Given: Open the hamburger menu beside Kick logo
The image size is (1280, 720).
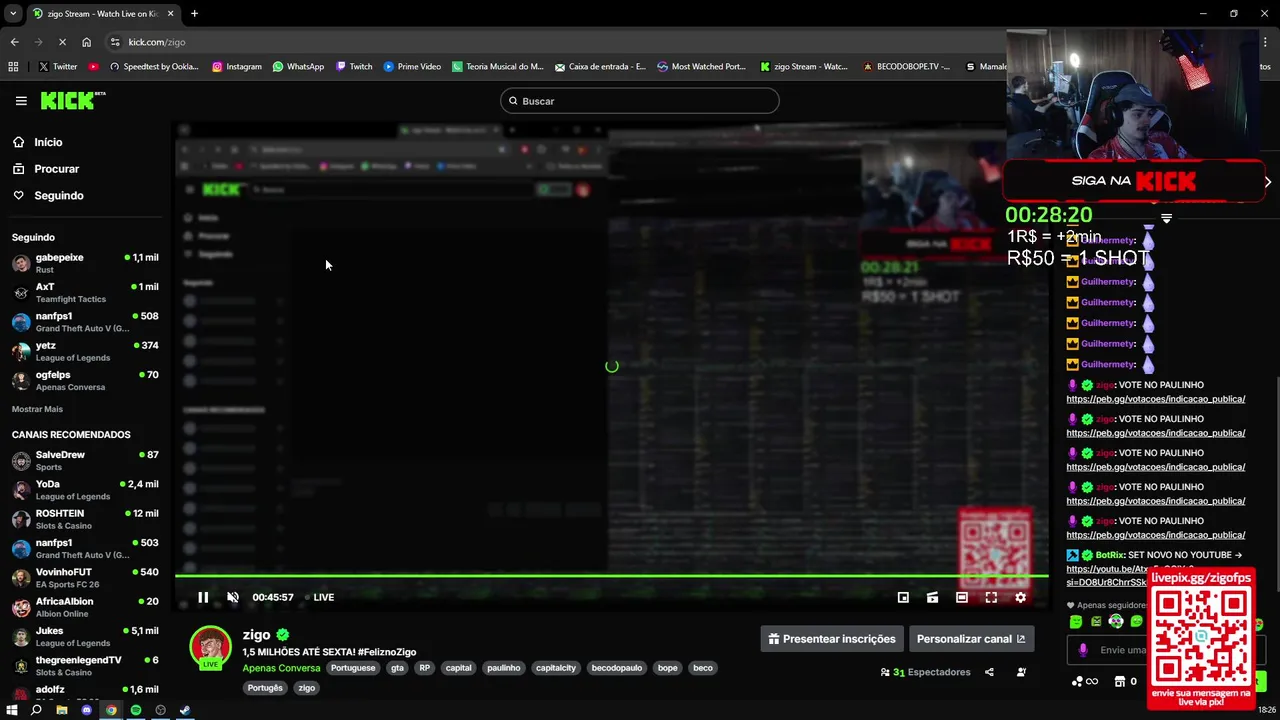Looking at the screenshot, I should 21,100.
